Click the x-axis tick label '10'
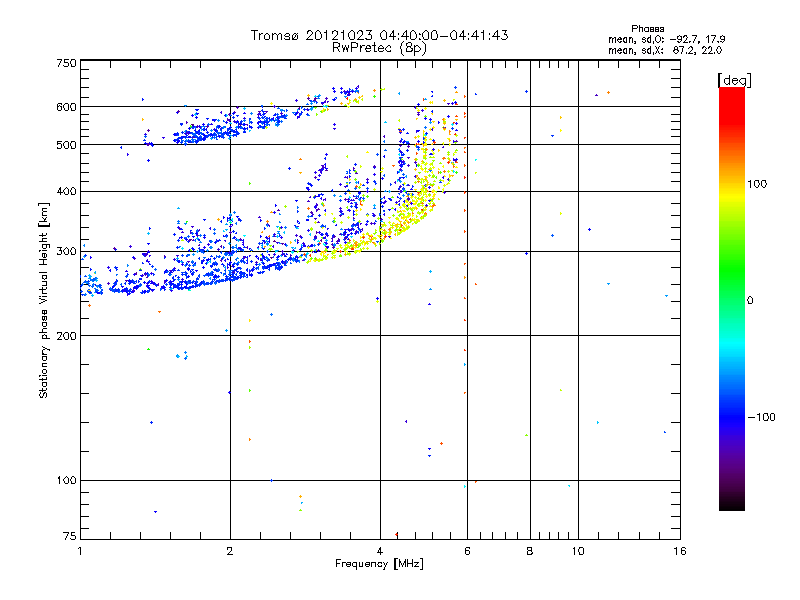The image size is (800, 600). (578, 551)
